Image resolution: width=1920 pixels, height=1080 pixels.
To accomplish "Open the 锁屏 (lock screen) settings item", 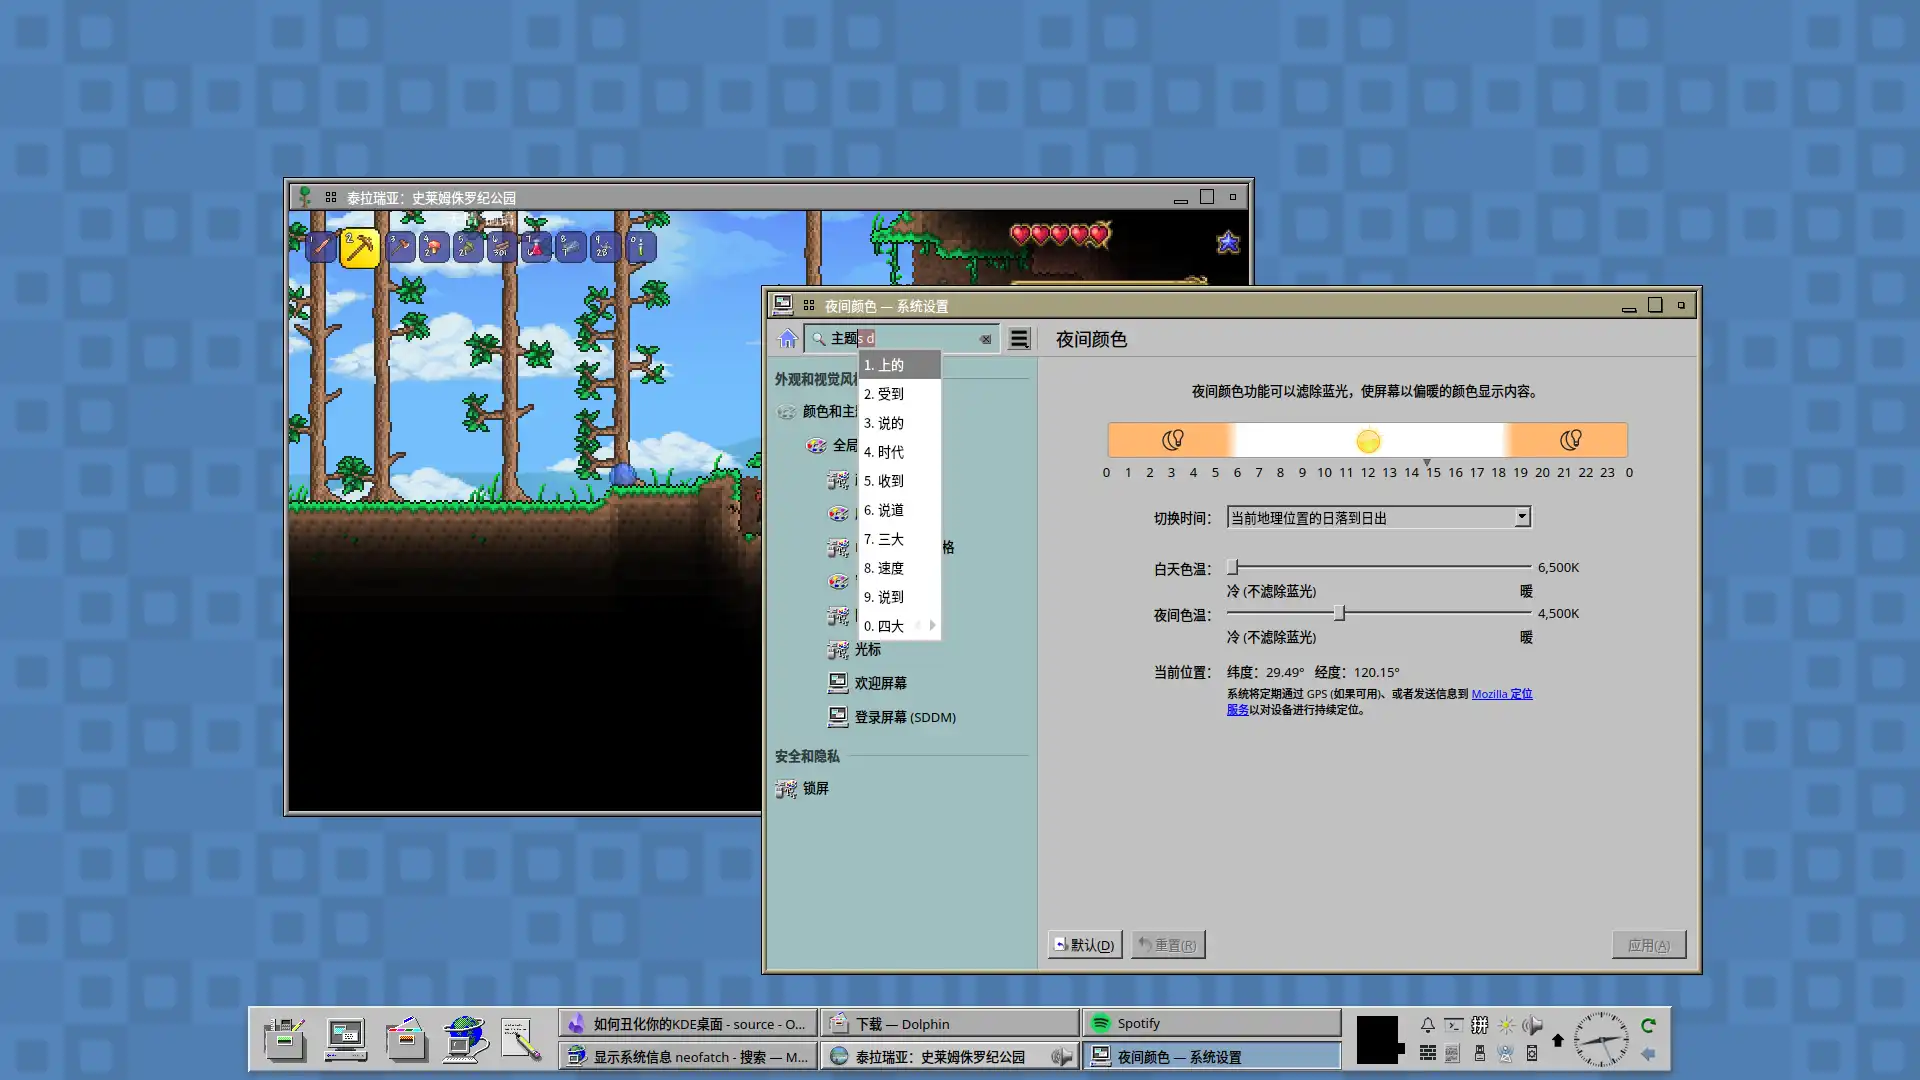I will [x=815, y=789].
